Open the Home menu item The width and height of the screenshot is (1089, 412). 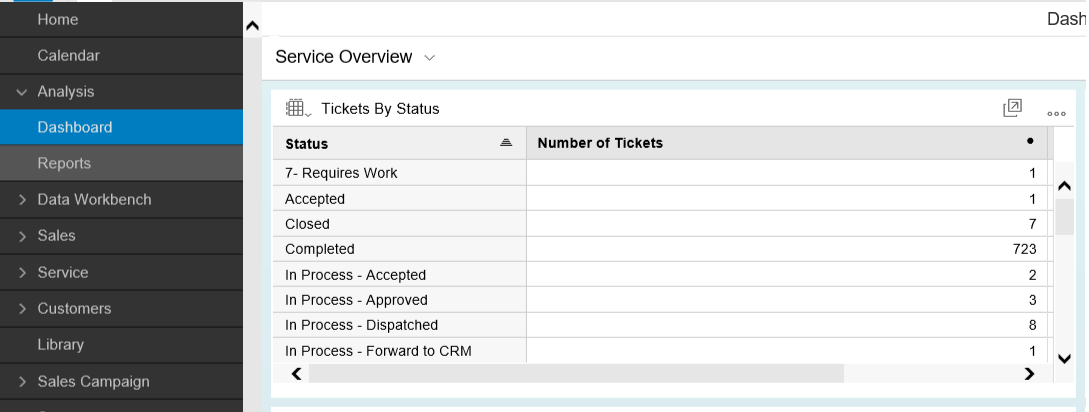122,19
